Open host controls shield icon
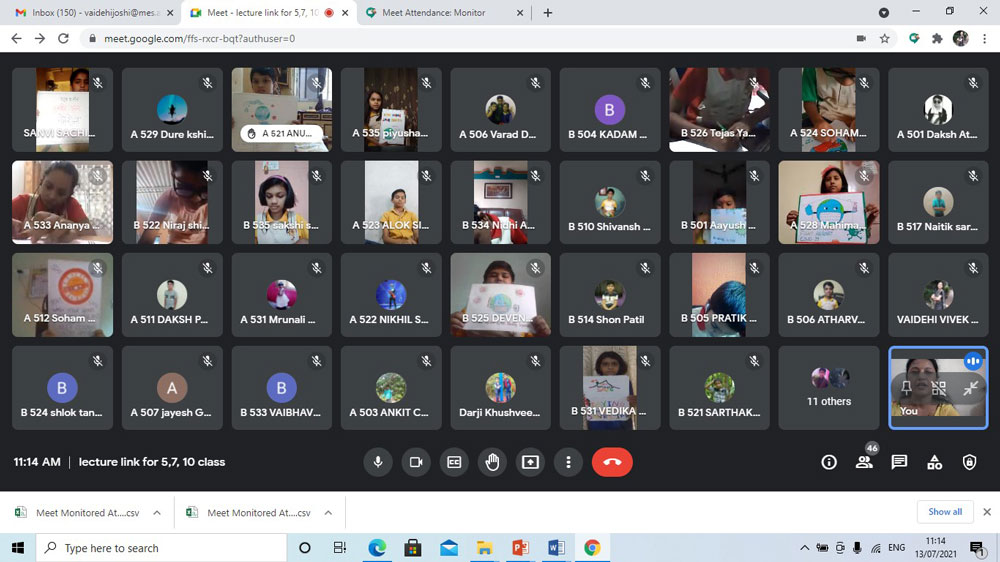1000x562 pixels. click(x=969, y=462)
